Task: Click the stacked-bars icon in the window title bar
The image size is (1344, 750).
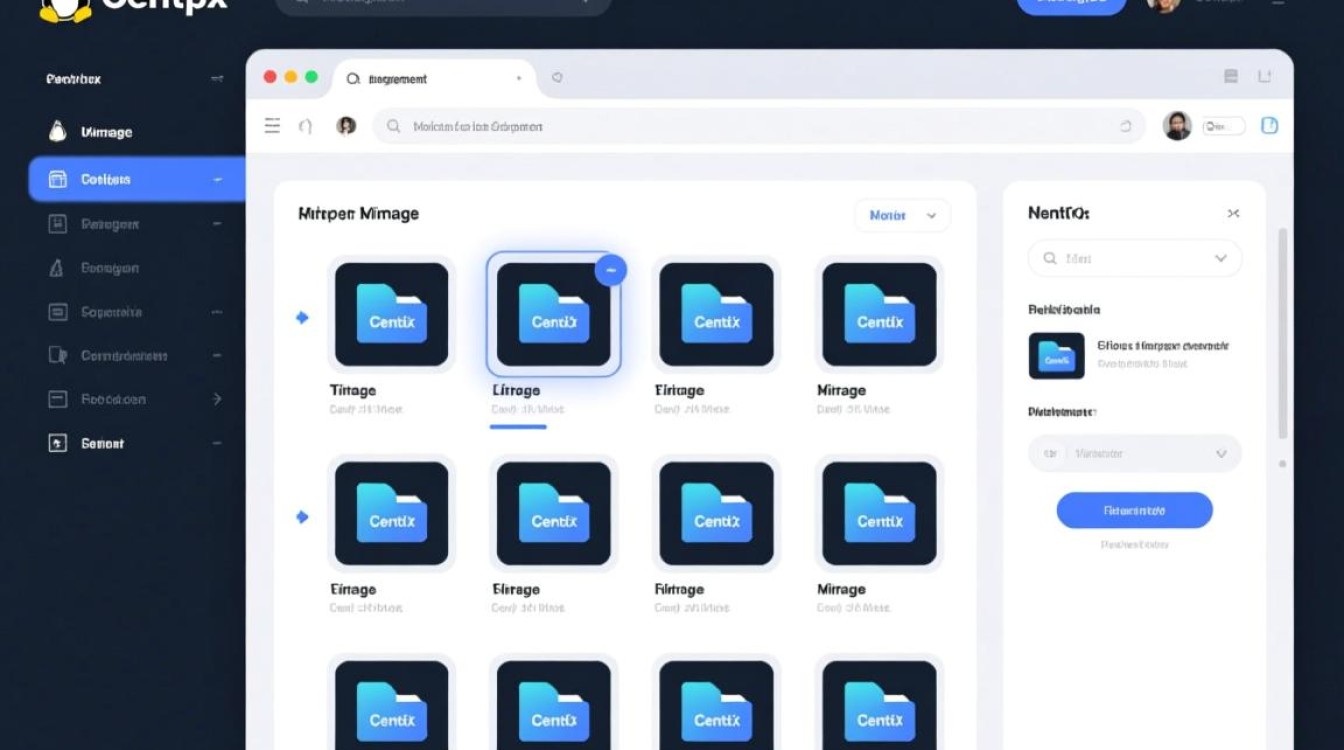Action: pyautogui.click(x=1231, y=76)
